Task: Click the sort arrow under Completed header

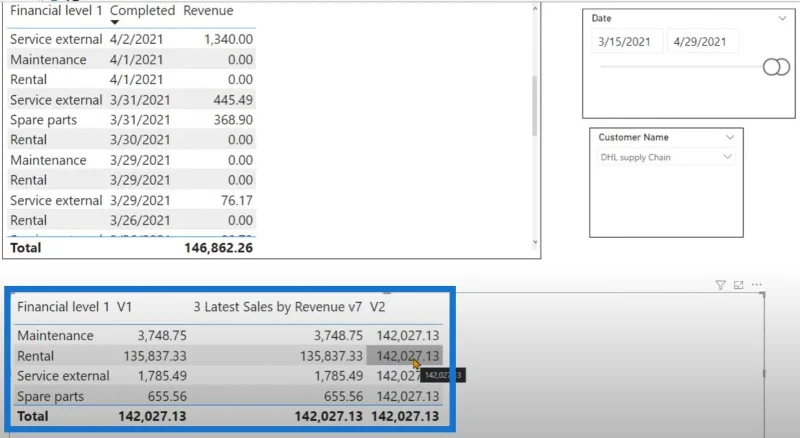Action: click(115, 22)
